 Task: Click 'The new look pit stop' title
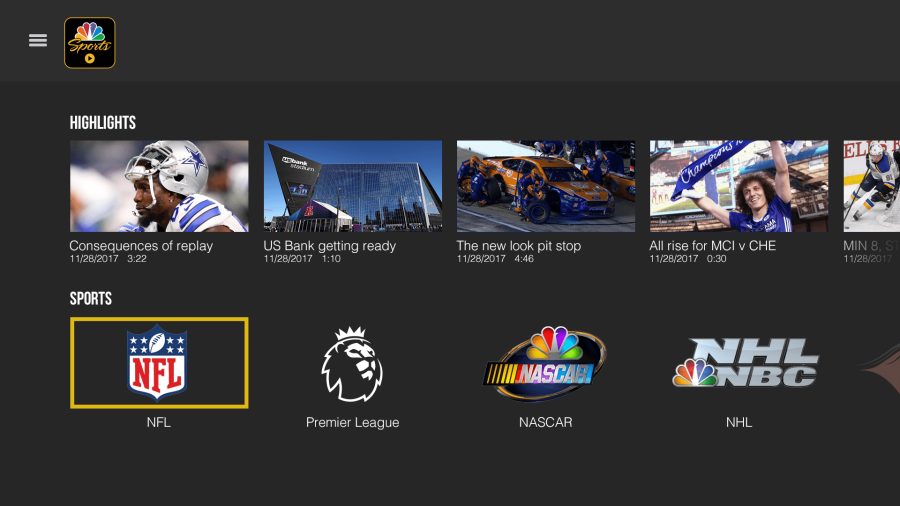pos(518,246)
